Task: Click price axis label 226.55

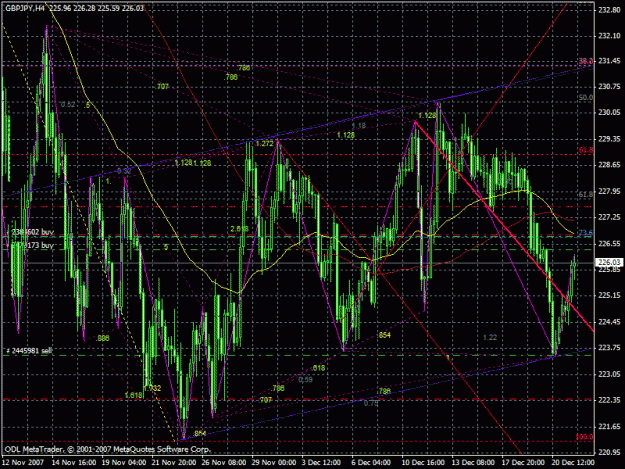Action: click(609, 243)
